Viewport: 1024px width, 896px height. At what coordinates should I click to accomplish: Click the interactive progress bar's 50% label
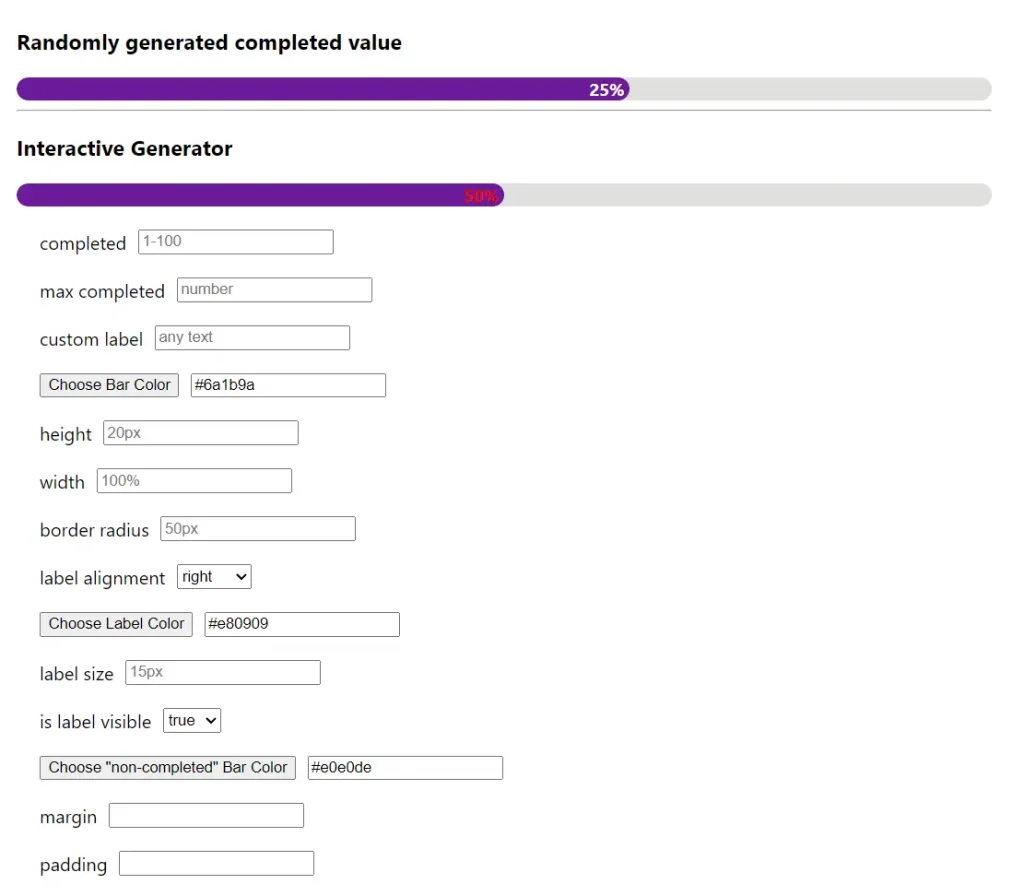click(x=481, y=196)
